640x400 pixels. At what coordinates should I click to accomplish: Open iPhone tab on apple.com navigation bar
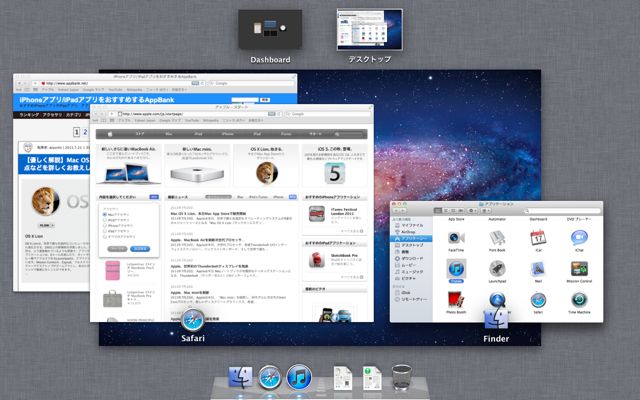228,134
